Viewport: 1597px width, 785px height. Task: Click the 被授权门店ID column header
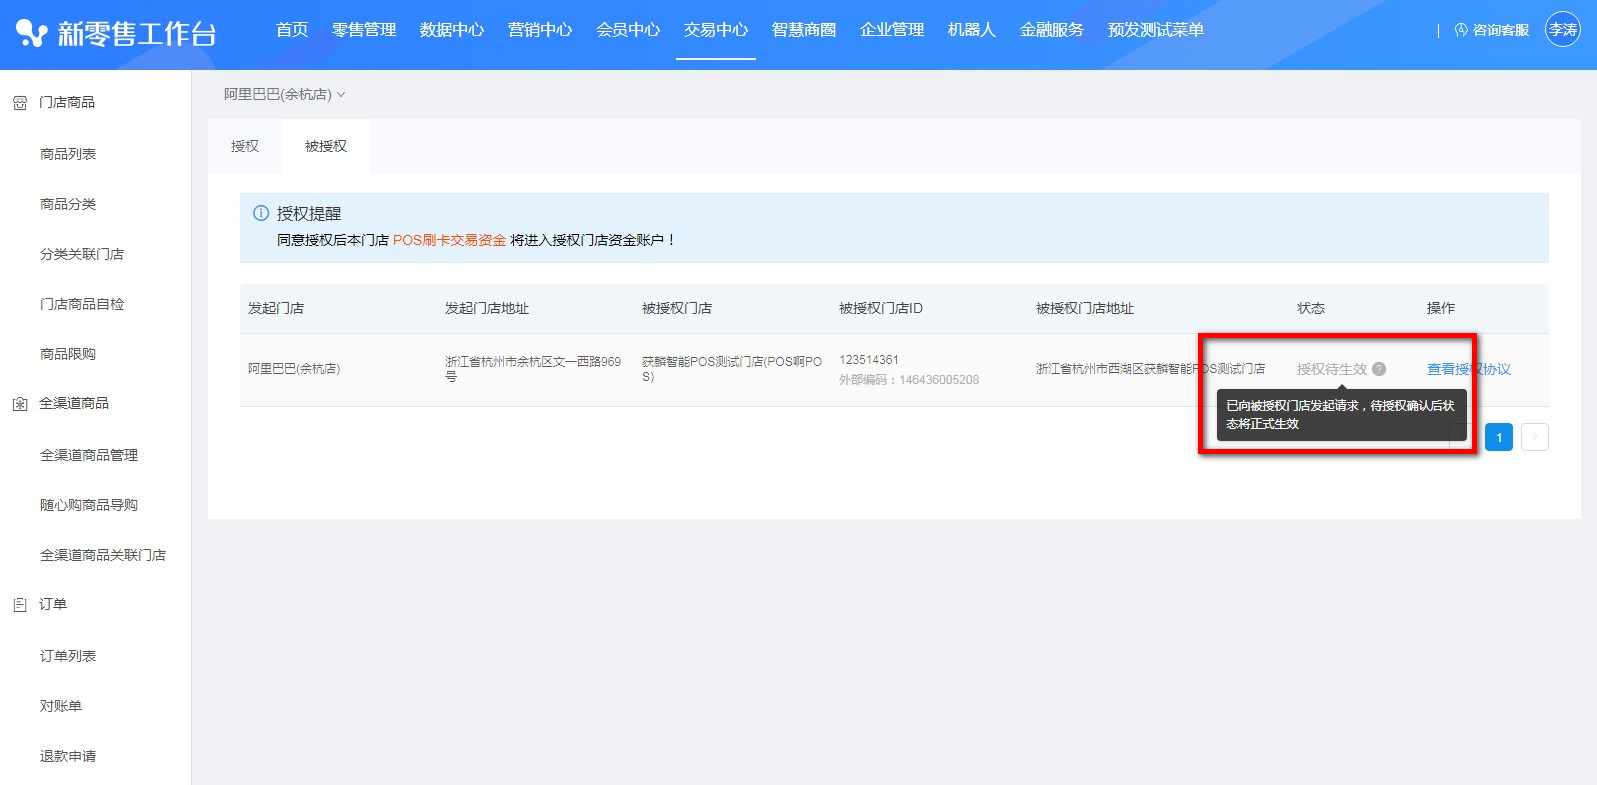click(x=881, y=308)
